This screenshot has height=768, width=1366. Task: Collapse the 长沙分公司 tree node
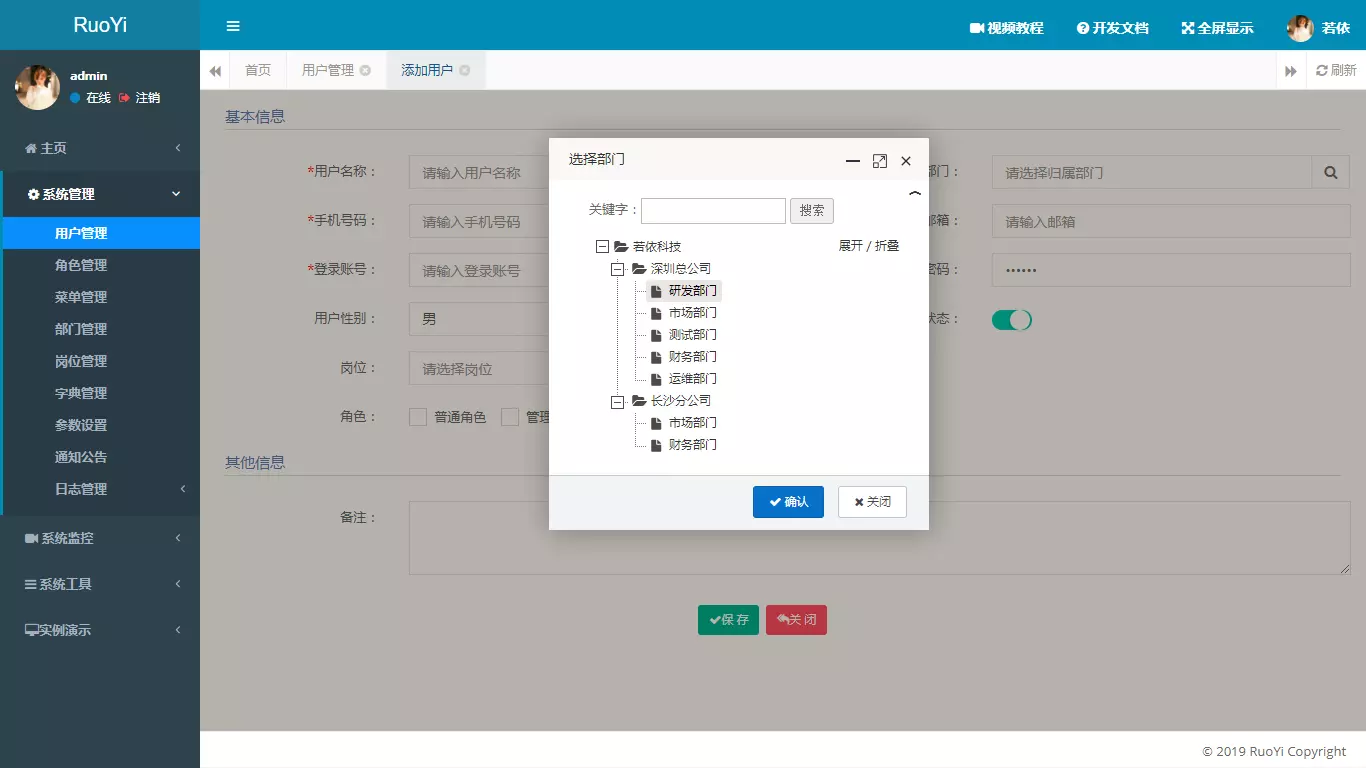pyautogui.click(x=618, y=400)
